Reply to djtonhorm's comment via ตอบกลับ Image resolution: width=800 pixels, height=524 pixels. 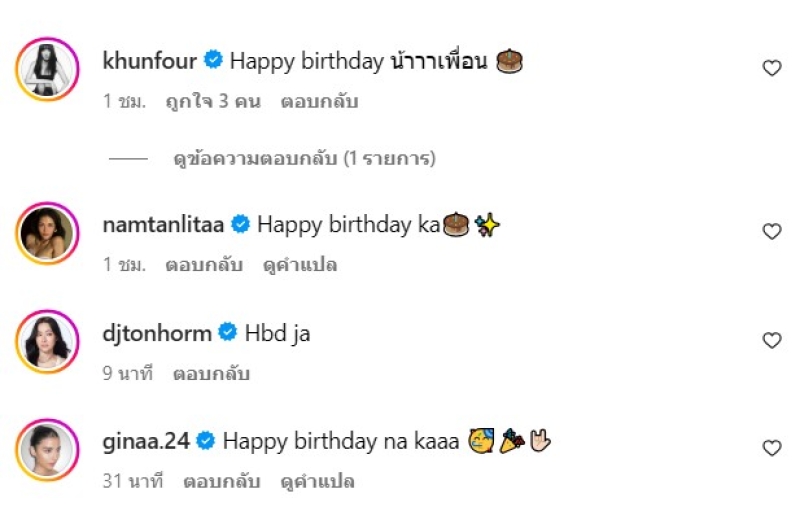coord(211,374)
